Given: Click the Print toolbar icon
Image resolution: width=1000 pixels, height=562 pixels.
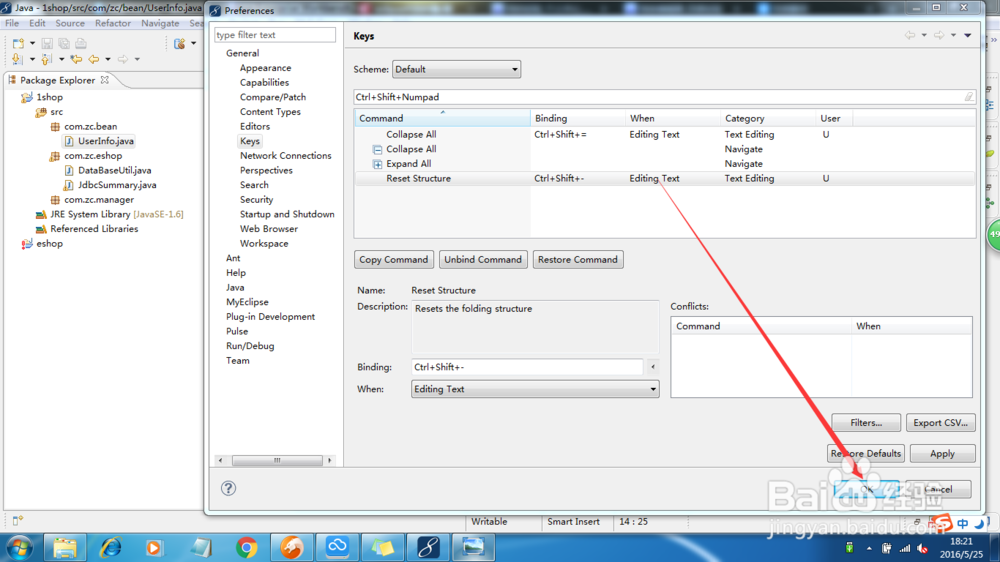Looking at the screenshot, I should tap(80, 43).
